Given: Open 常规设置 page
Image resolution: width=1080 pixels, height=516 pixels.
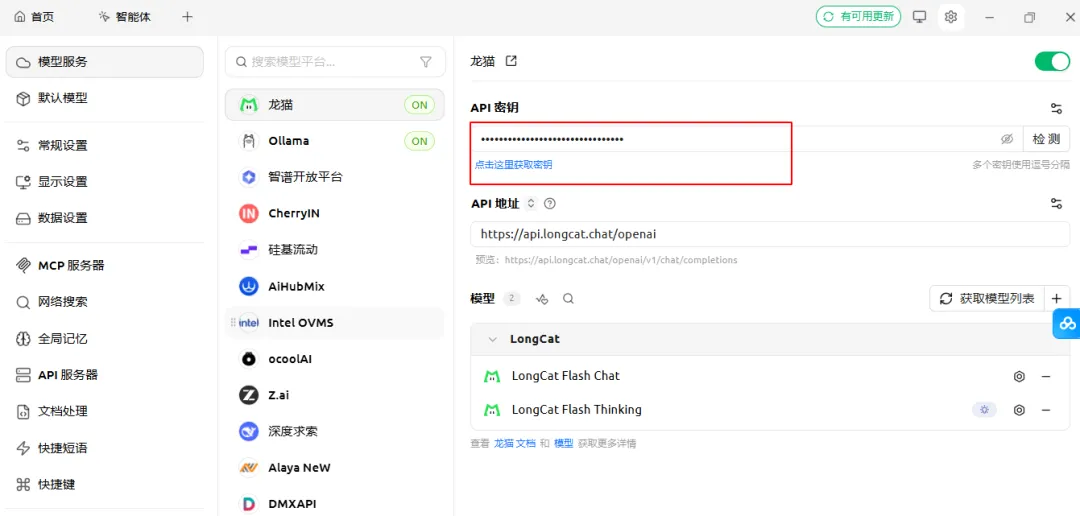Looking at the screenshot, I should pos(105,146).
